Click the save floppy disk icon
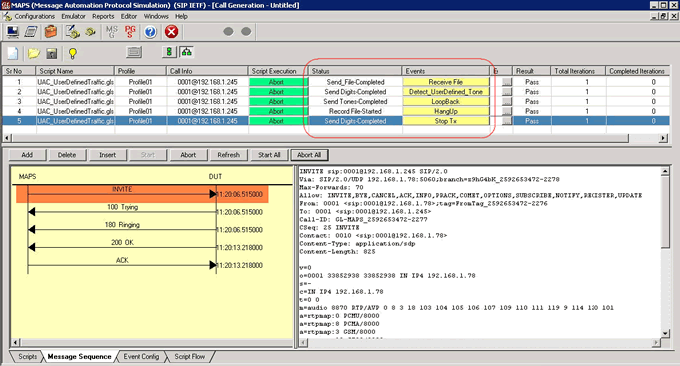 tap(52, 53)
